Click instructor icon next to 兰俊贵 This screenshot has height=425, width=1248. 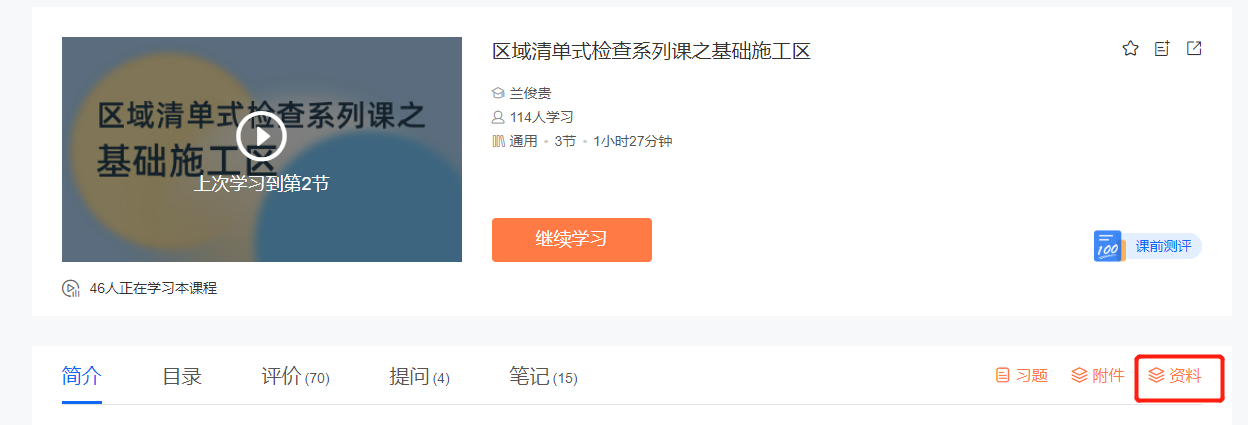(498, 93)
